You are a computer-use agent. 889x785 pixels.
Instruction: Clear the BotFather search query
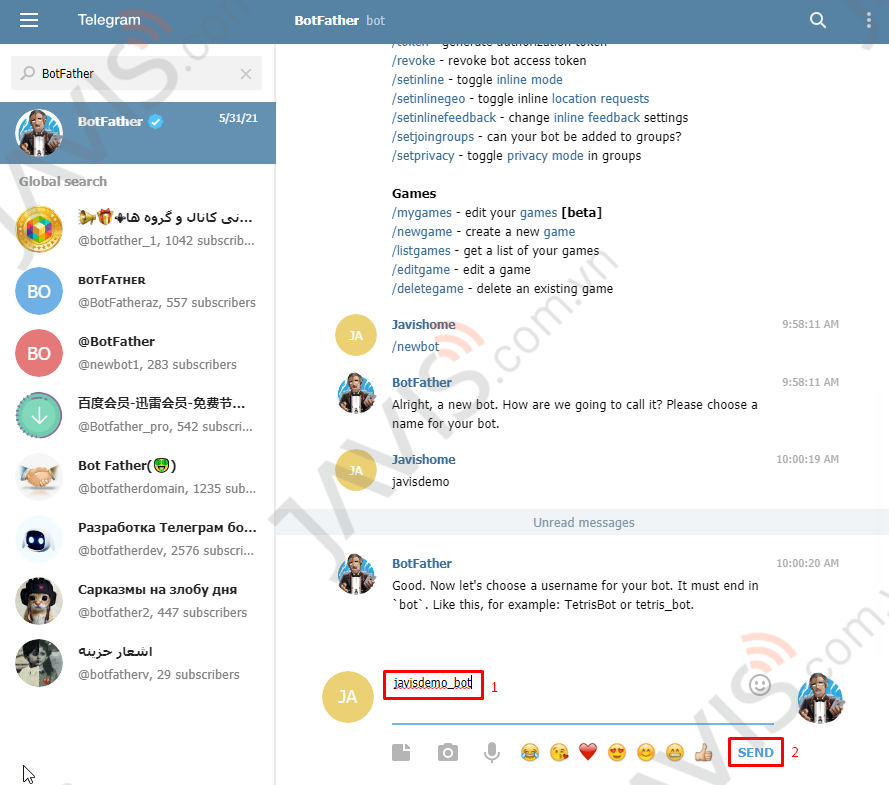click(x=245, y=74)
